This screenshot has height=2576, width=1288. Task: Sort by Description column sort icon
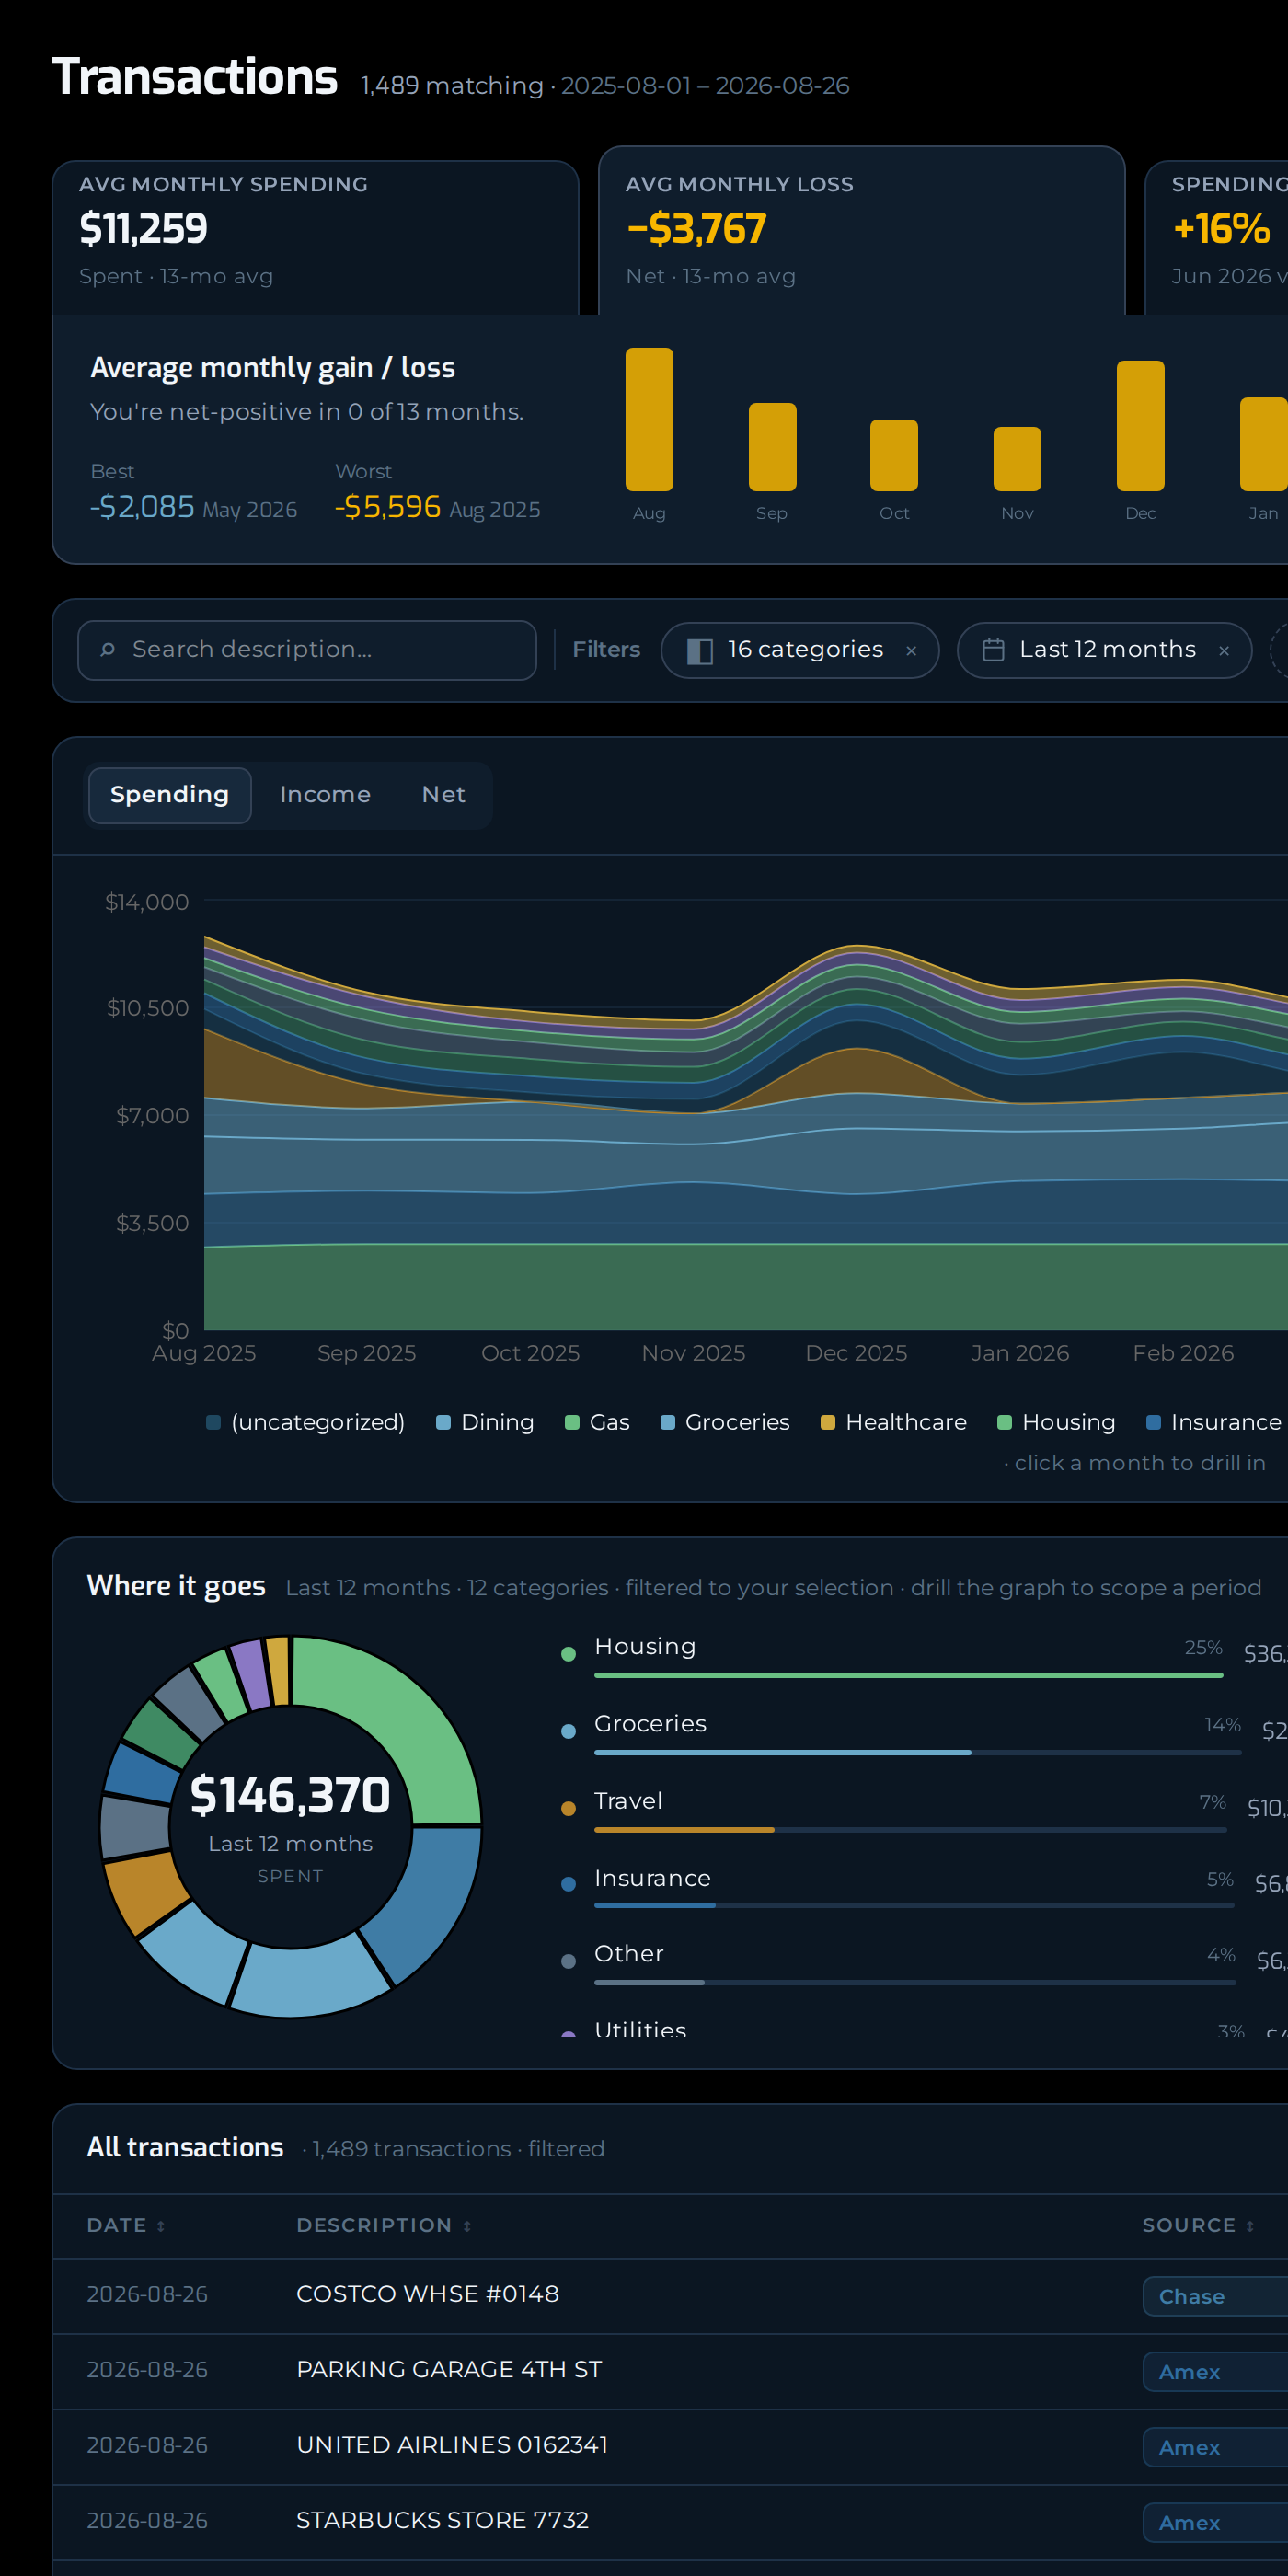coord(467,2225)
